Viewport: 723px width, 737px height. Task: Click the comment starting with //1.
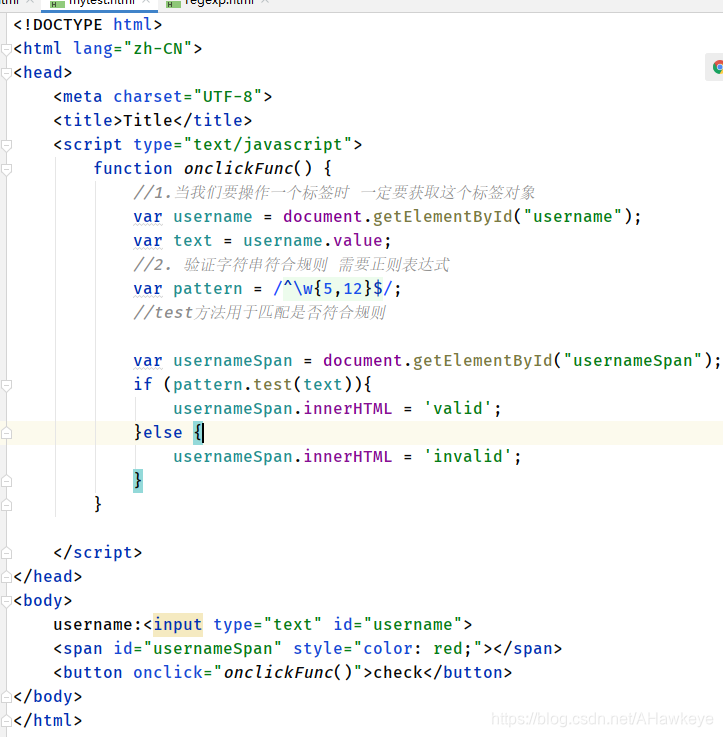point(334,192)
